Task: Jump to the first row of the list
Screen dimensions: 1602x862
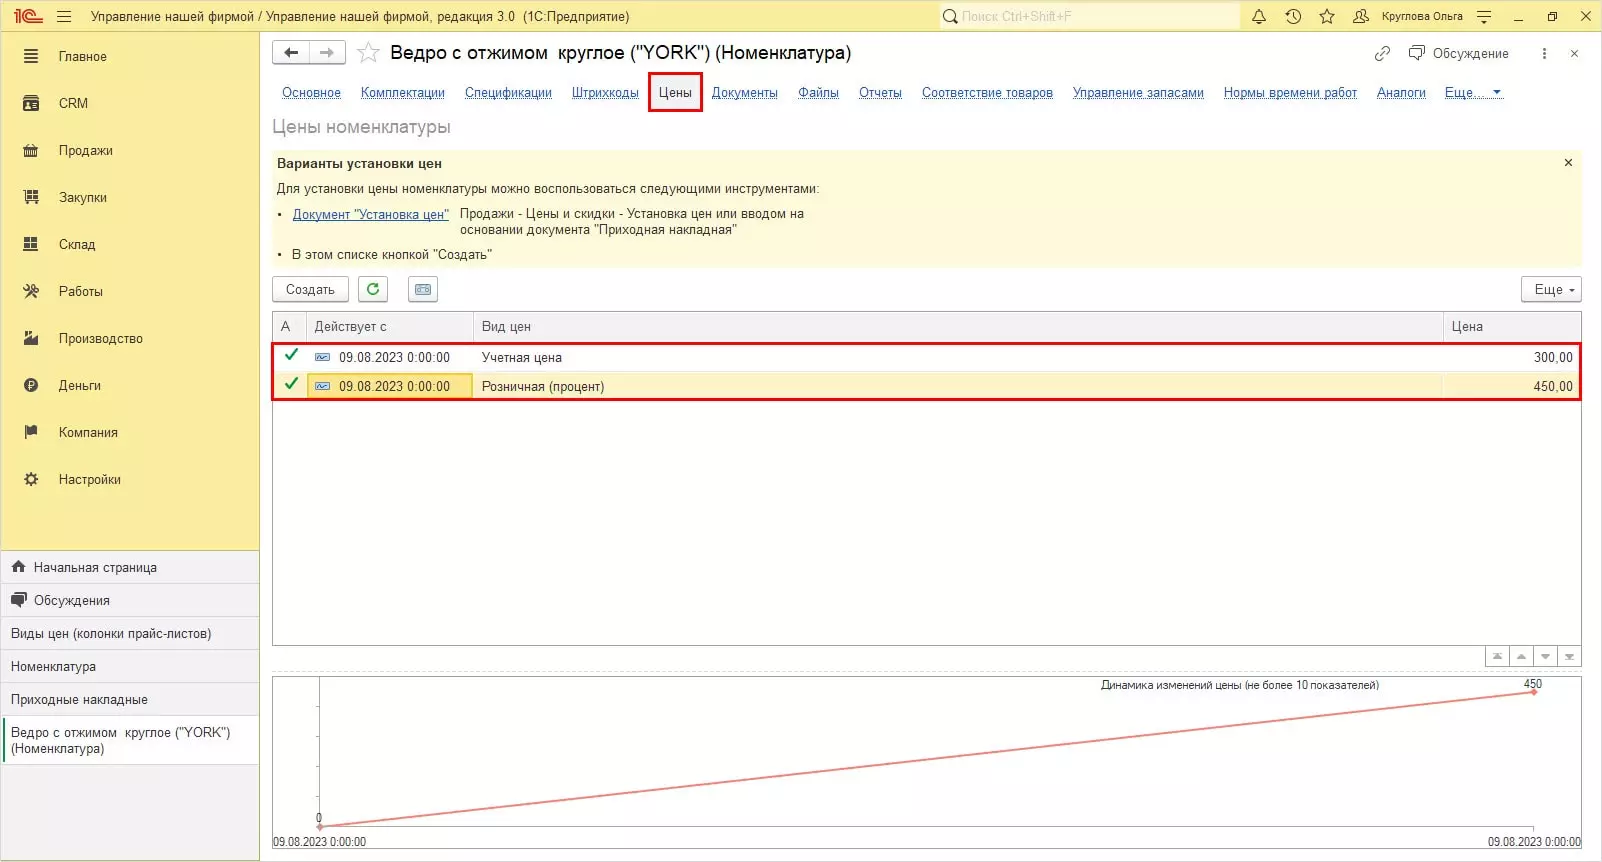Action: (x=1497, y=657)
